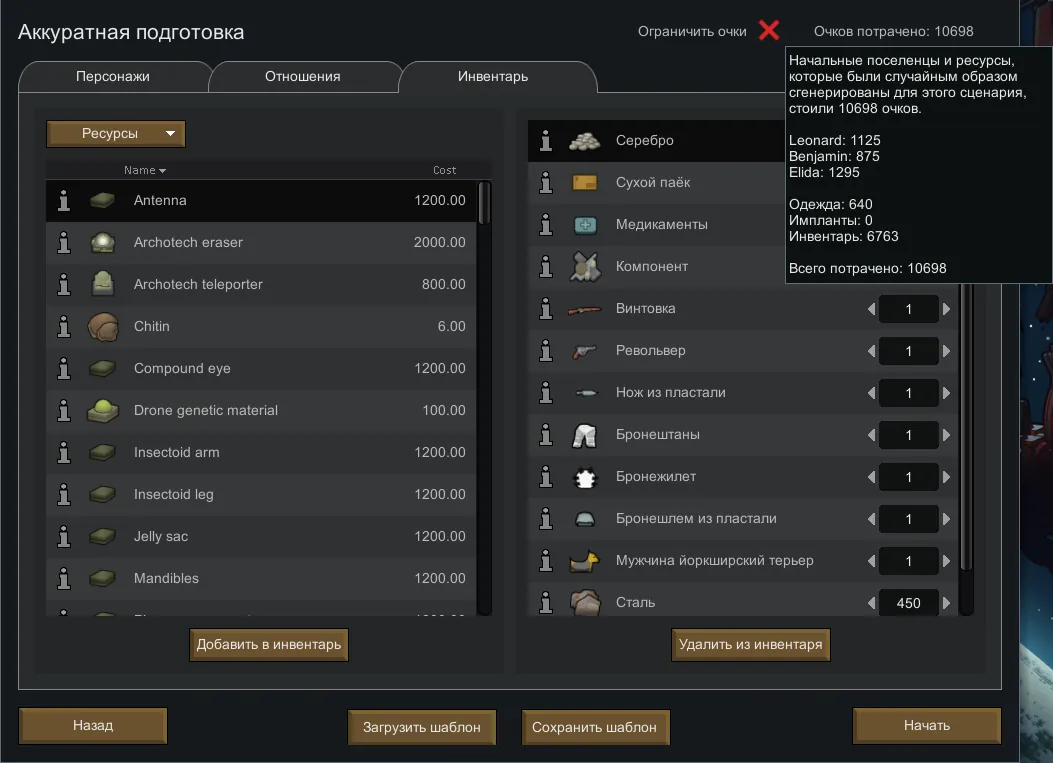This screenshot has width=1053, height=763.
Task: Click the info icon beside Серебро
Action: pos(546,141)
